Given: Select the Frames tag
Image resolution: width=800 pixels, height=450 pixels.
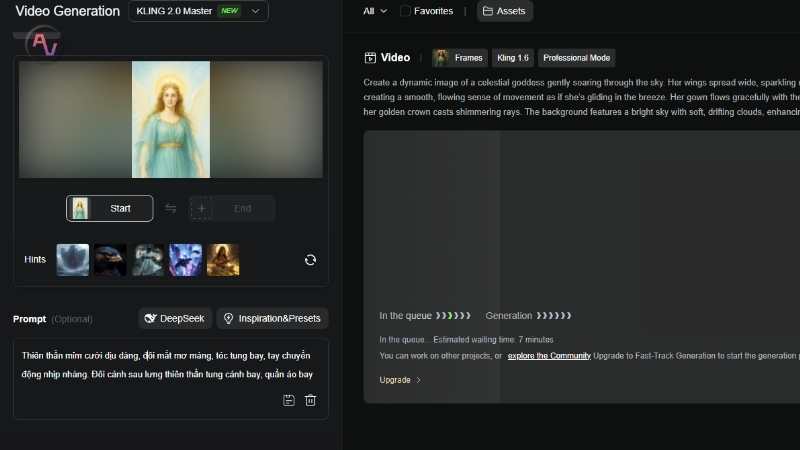Looking at the screenshot, I should point(459,58).
